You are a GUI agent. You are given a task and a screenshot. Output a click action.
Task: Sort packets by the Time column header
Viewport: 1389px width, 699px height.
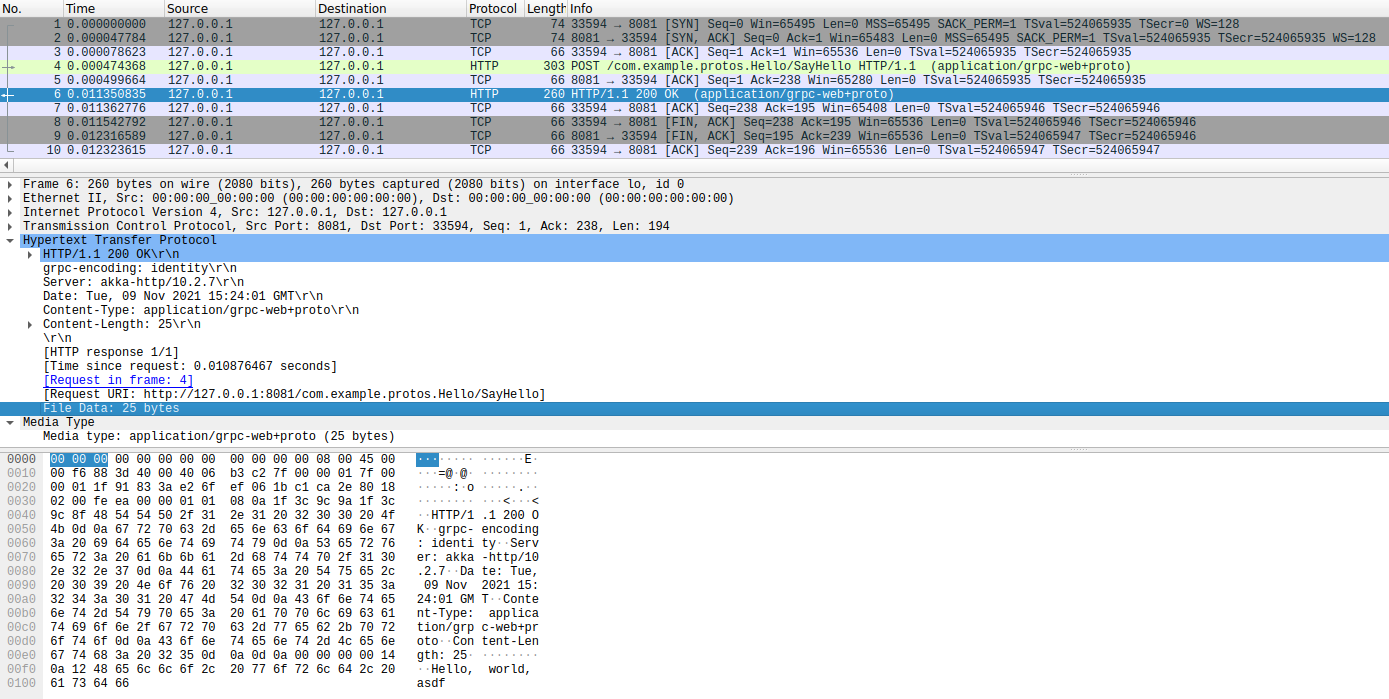(x=114, y=8)
